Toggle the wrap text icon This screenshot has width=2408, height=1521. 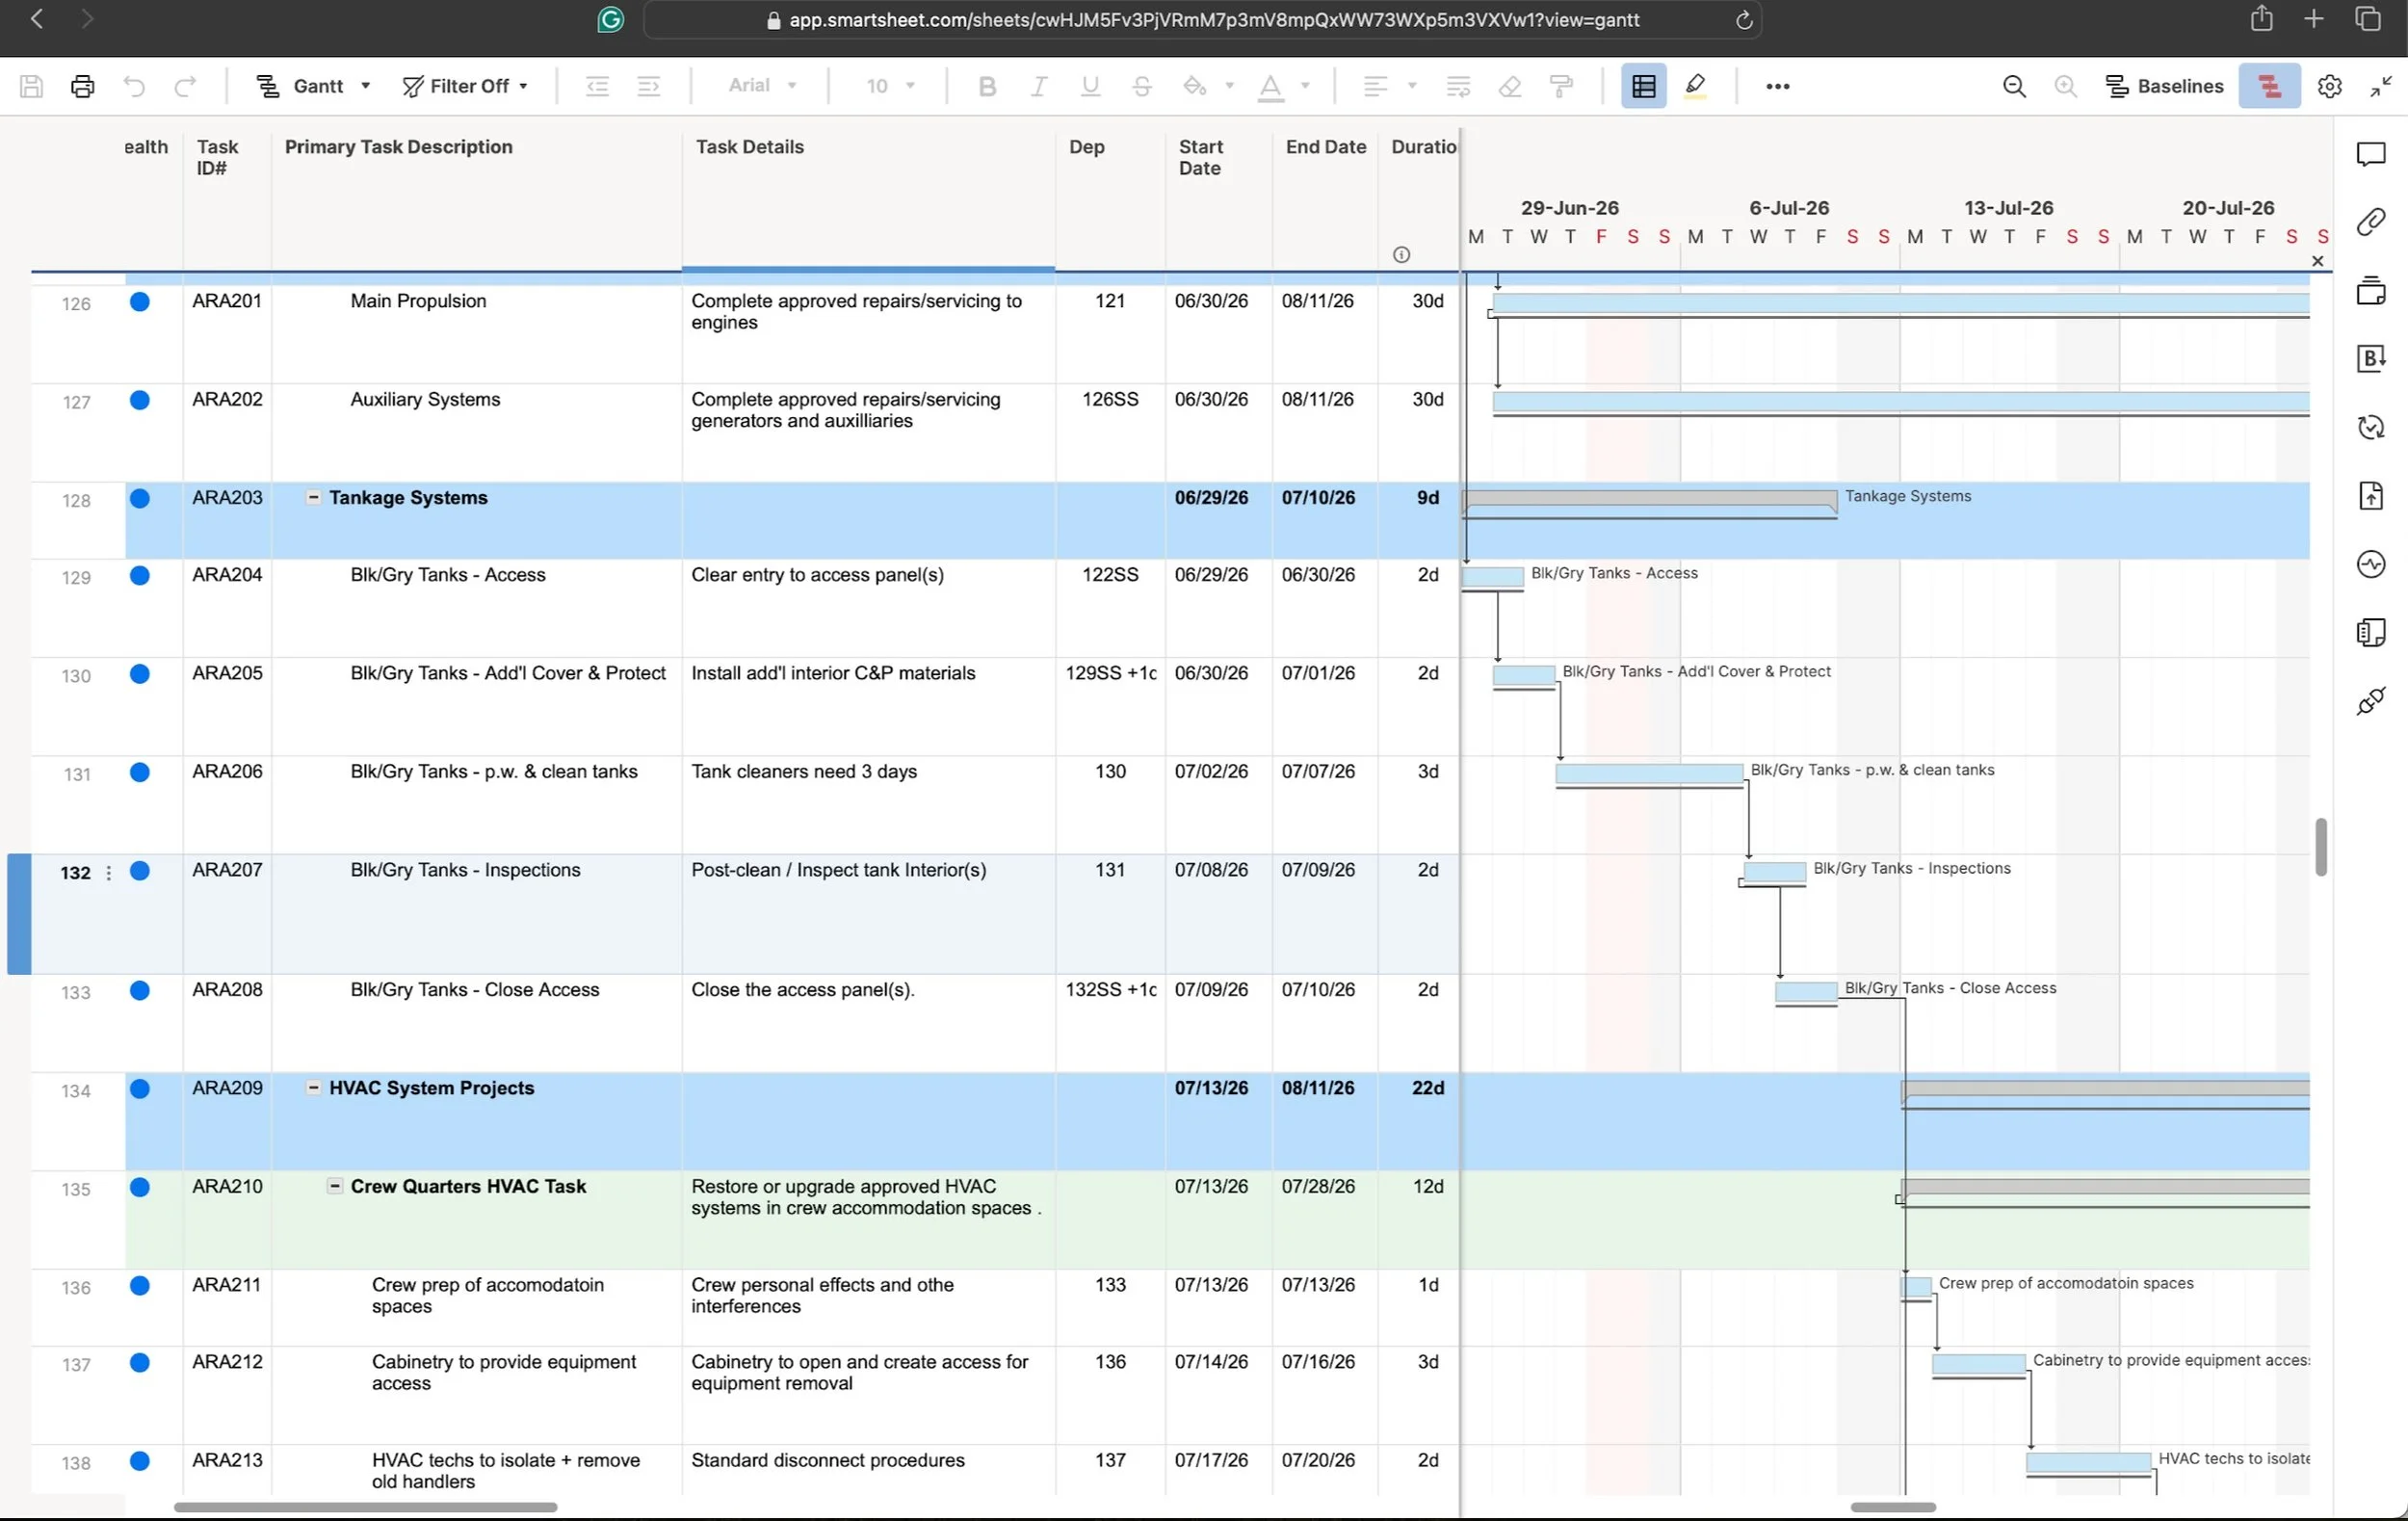pos(1458,86)
